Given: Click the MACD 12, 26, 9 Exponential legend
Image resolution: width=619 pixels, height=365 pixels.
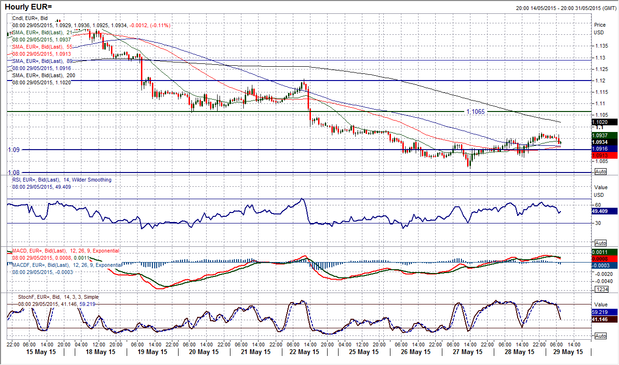Looking at the screenshot, I should 66,251.
